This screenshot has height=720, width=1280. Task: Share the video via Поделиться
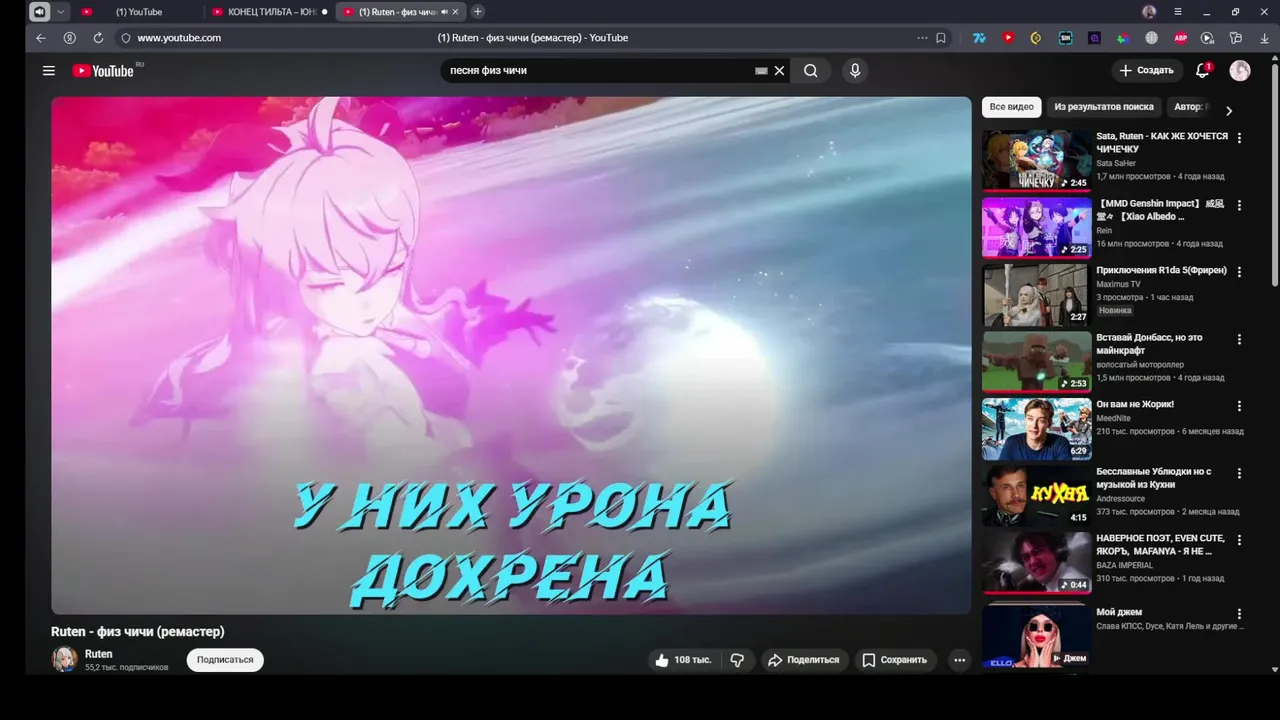coord(803,660)
